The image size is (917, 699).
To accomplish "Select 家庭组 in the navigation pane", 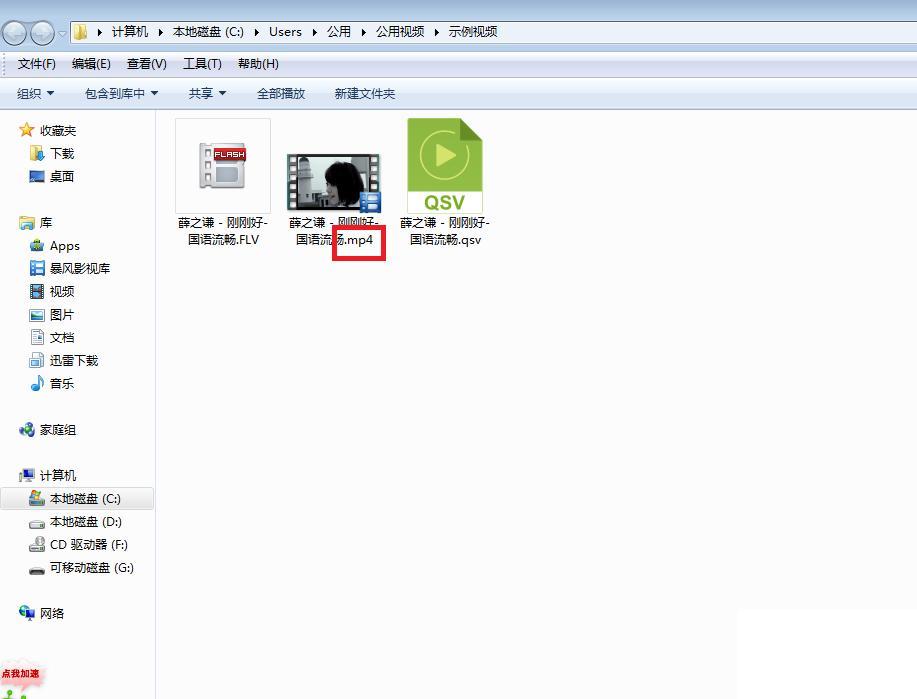I will (58, 430).
